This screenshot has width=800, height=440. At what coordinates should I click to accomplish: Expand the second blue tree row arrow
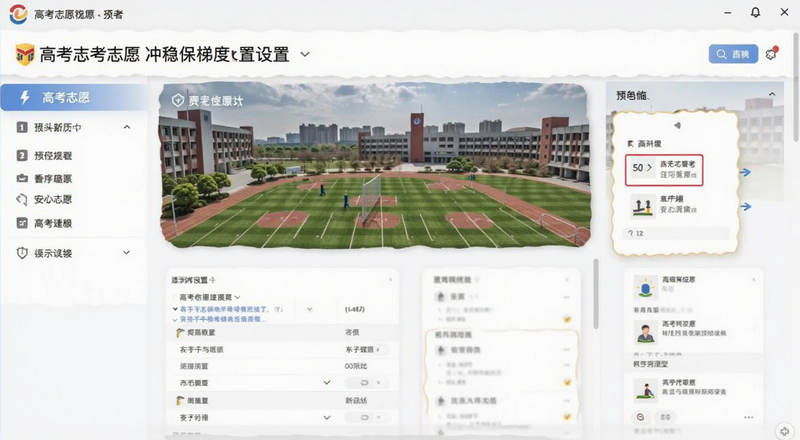coord(175,320)
